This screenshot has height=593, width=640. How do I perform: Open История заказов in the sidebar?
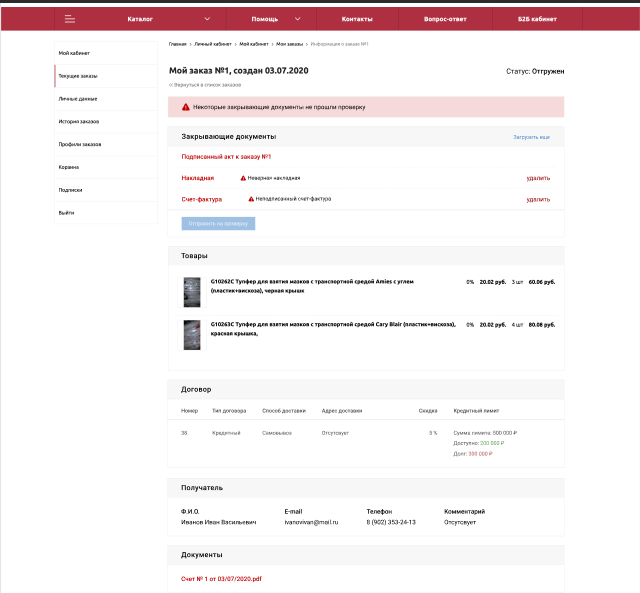tap(79, 121)
